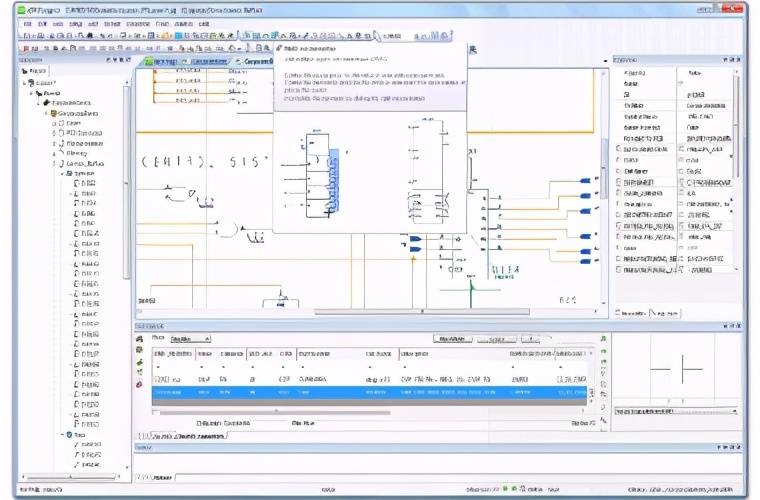Open the dropdown below the crosshair symbol preview
This screenshot has width=760, height=500.
(x=676, y=411)
